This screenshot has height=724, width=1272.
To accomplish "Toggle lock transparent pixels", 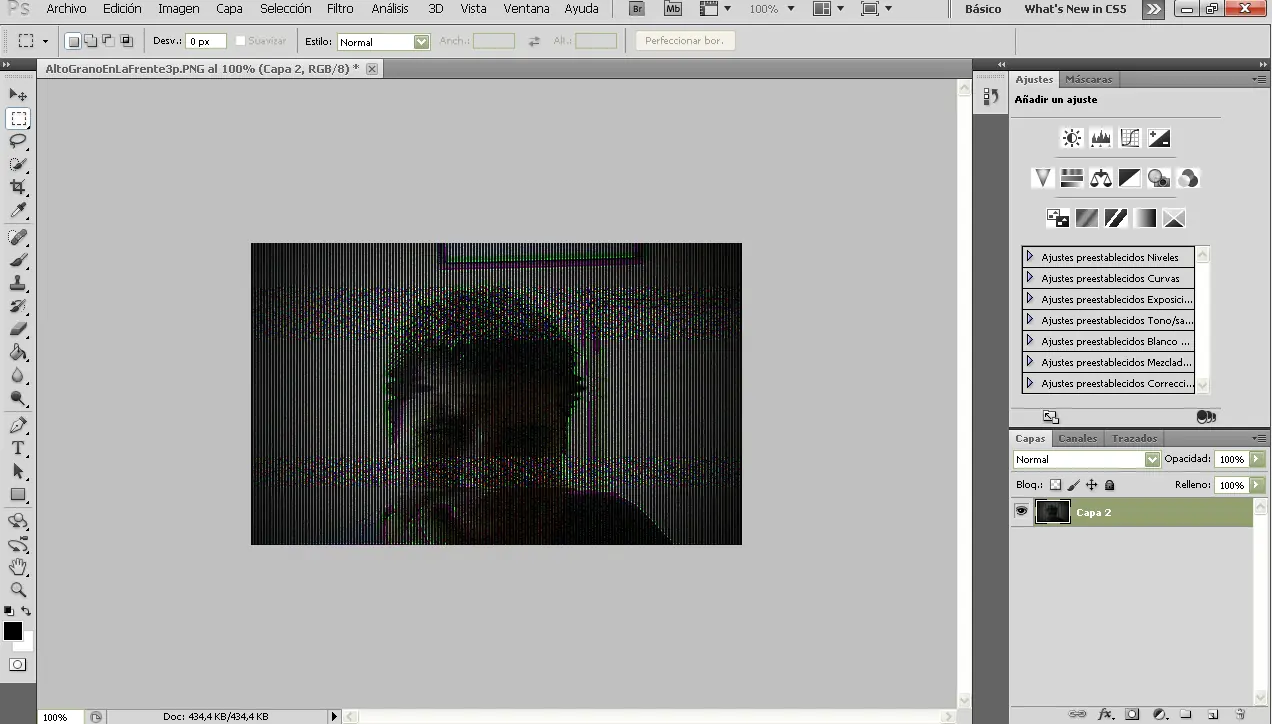I will click(x=1055, y=485).
